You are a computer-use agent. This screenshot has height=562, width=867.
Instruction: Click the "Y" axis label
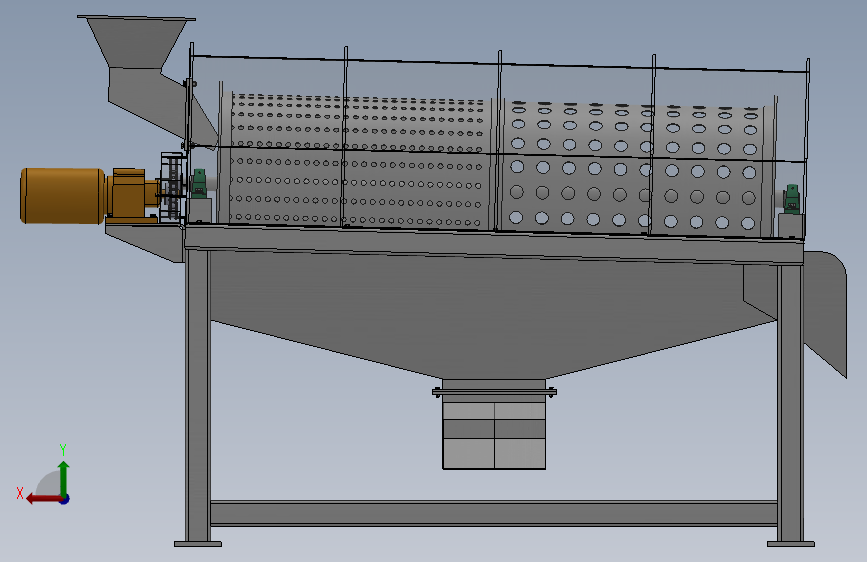63,450
